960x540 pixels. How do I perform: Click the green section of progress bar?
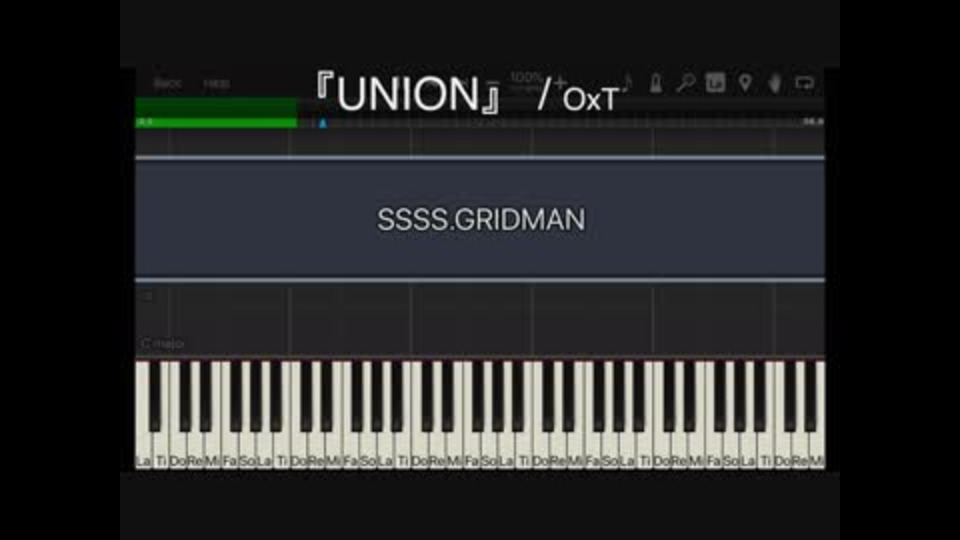(217, 113)
